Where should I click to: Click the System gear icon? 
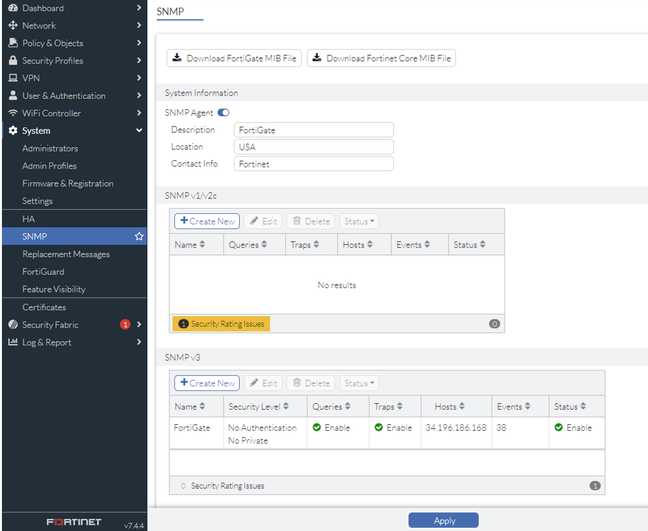coord(13,131)
